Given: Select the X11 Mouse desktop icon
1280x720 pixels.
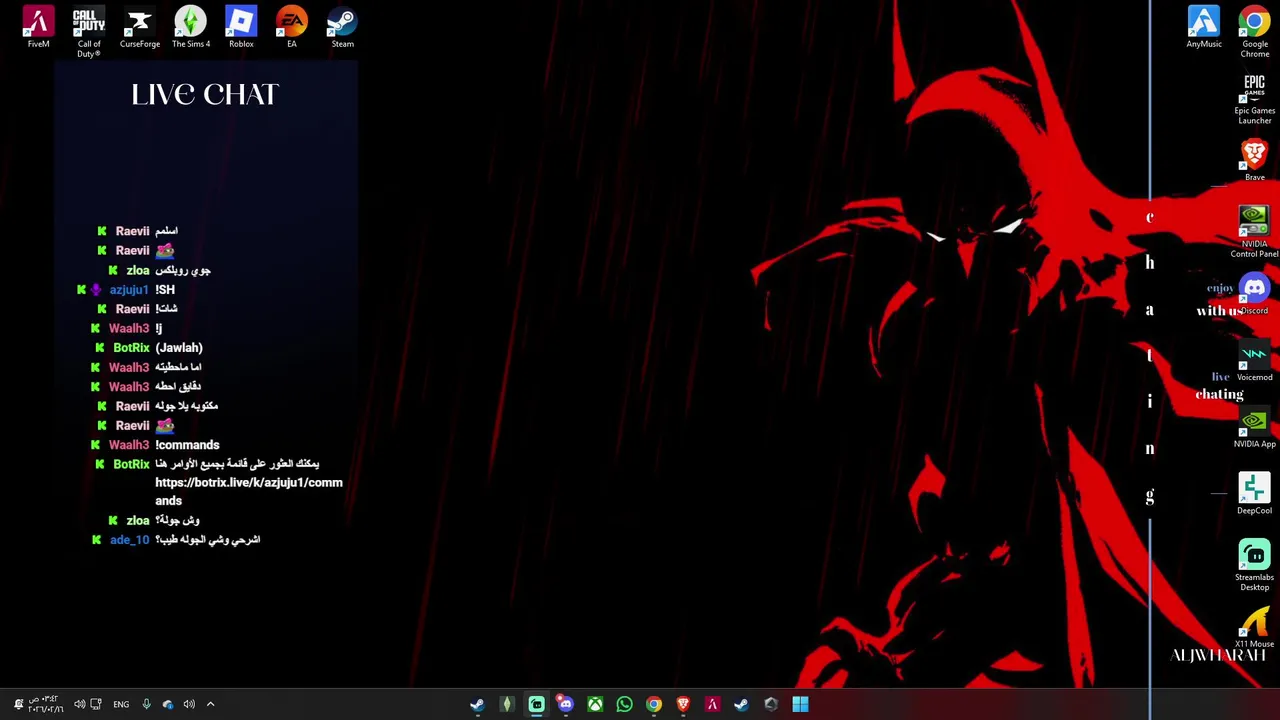Looking at the screenshot, I should tap(1254, 628).
